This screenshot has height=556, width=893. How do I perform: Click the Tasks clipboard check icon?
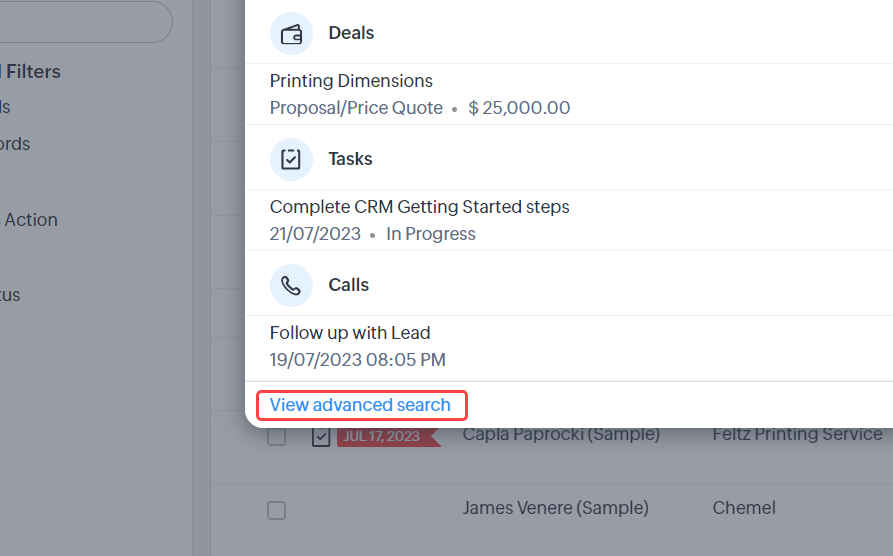click(x=291, y=159)
